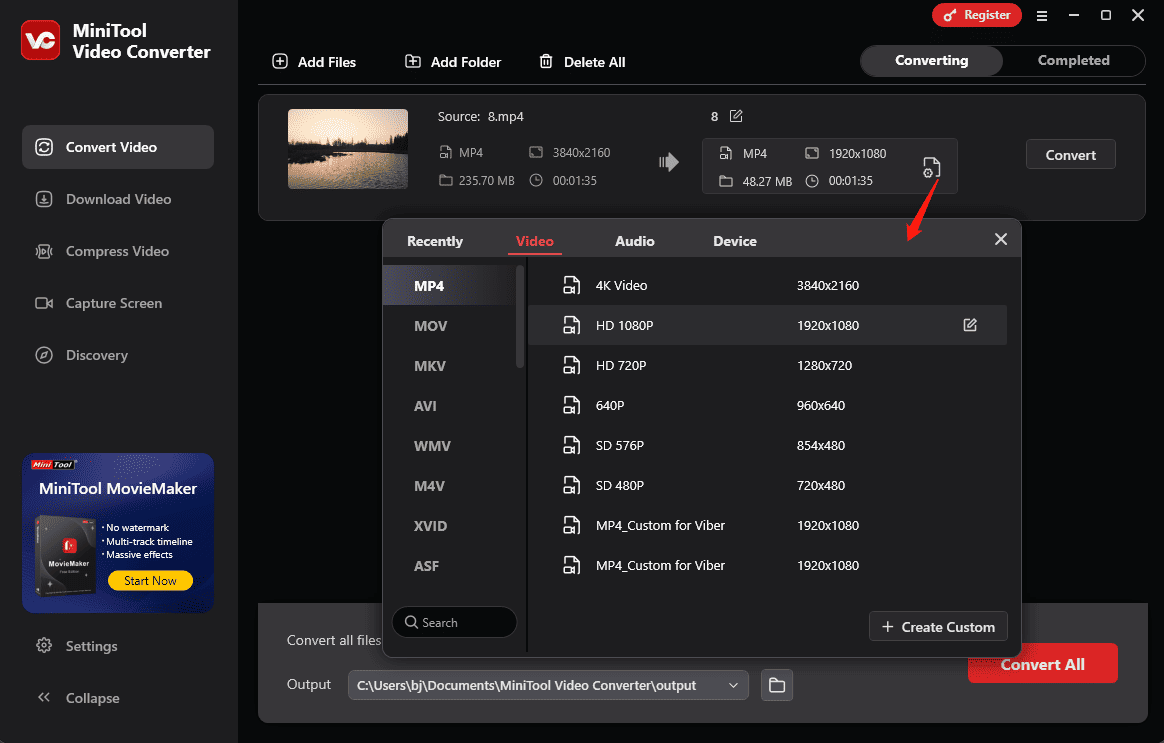Image resolution: width=1164 pixels, height=743 pixels.
Task: Select the Recently tab
Action: (x=434, y=241)
